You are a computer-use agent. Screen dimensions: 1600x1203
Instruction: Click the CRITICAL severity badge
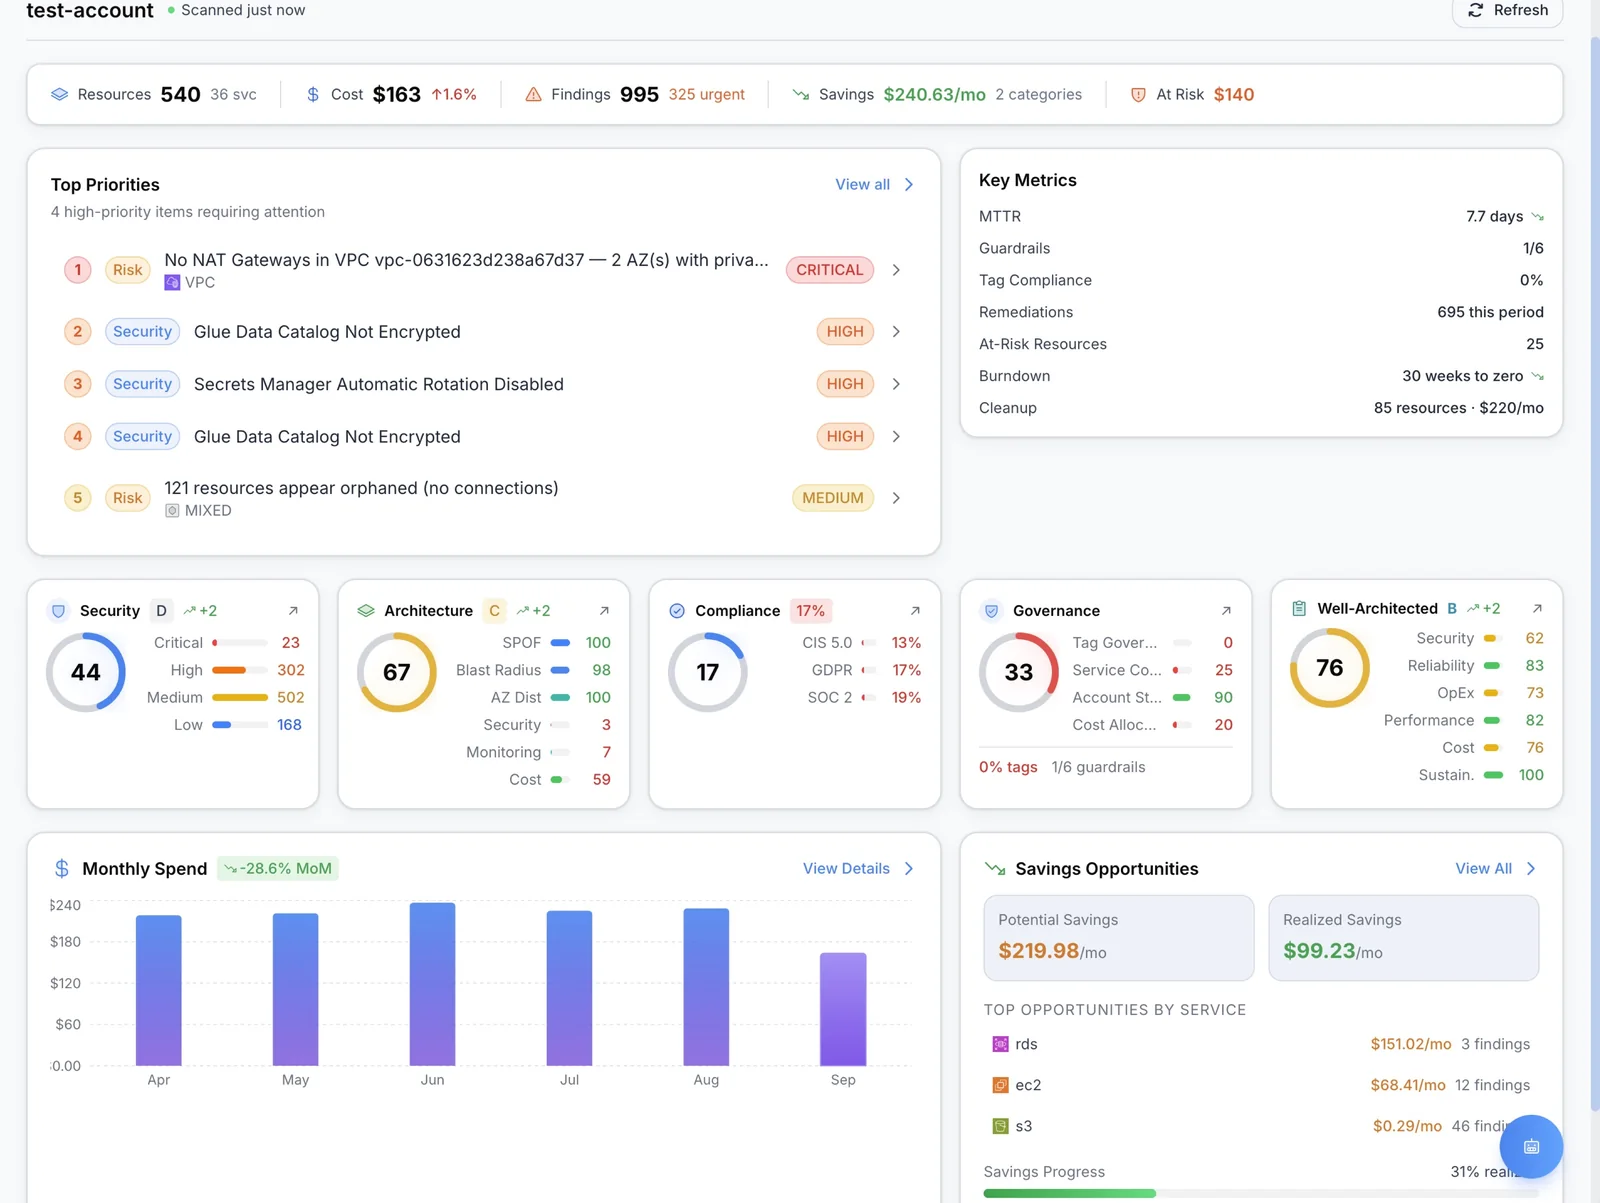[829, 270]
